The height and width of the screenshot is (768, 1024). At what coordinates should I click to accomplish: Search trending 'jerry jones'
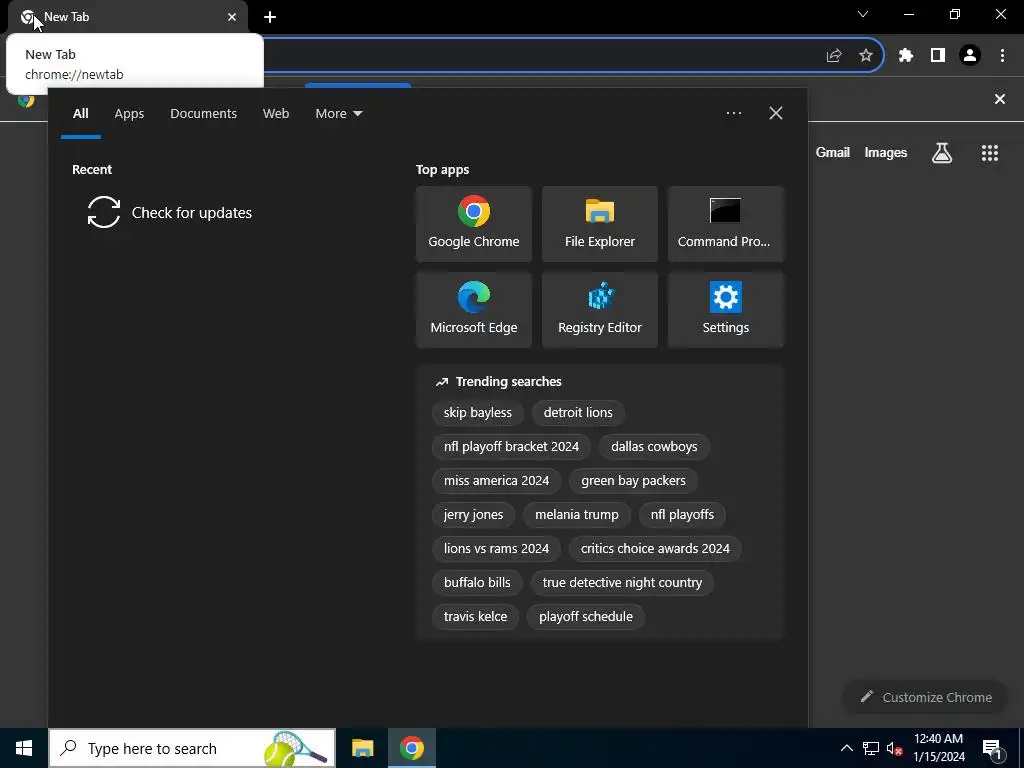tap(473, 515)
